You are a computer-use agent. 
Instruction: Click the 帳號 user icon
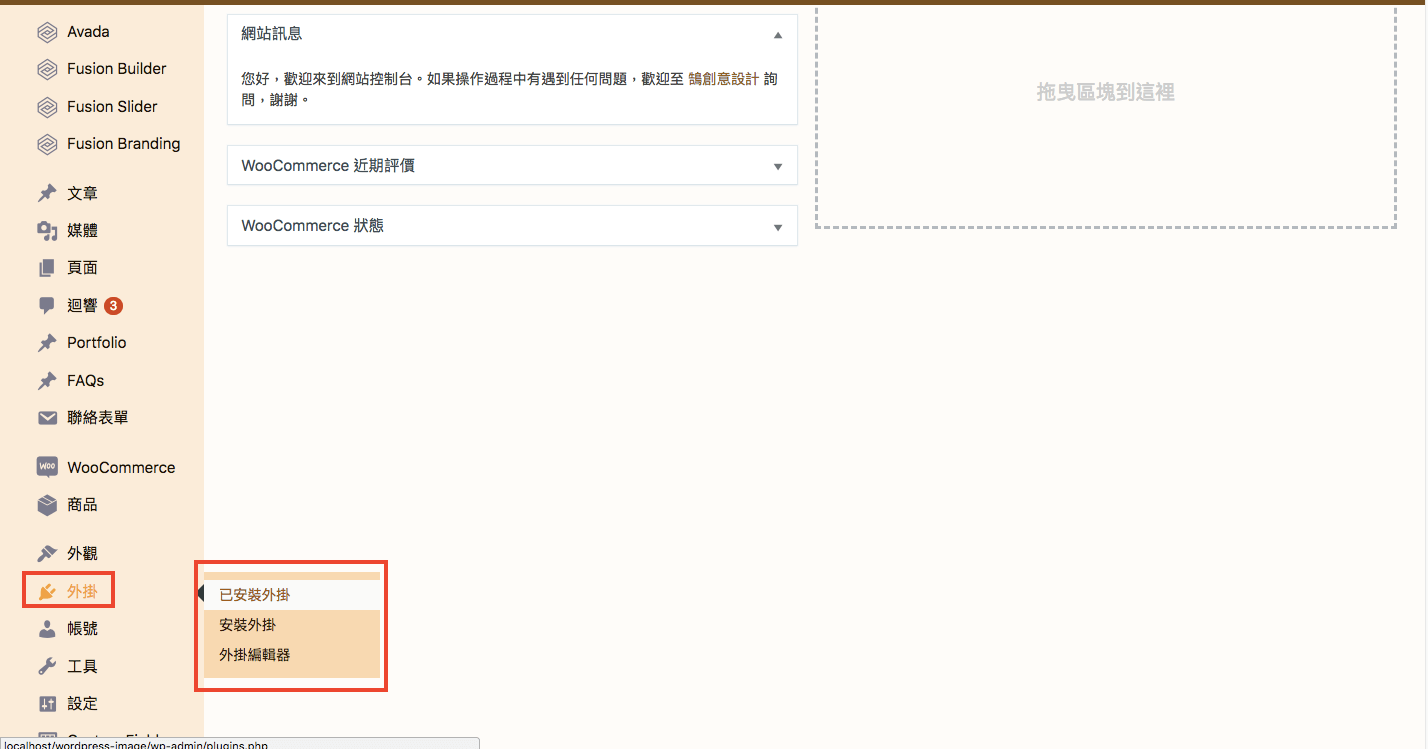point(47,629)
